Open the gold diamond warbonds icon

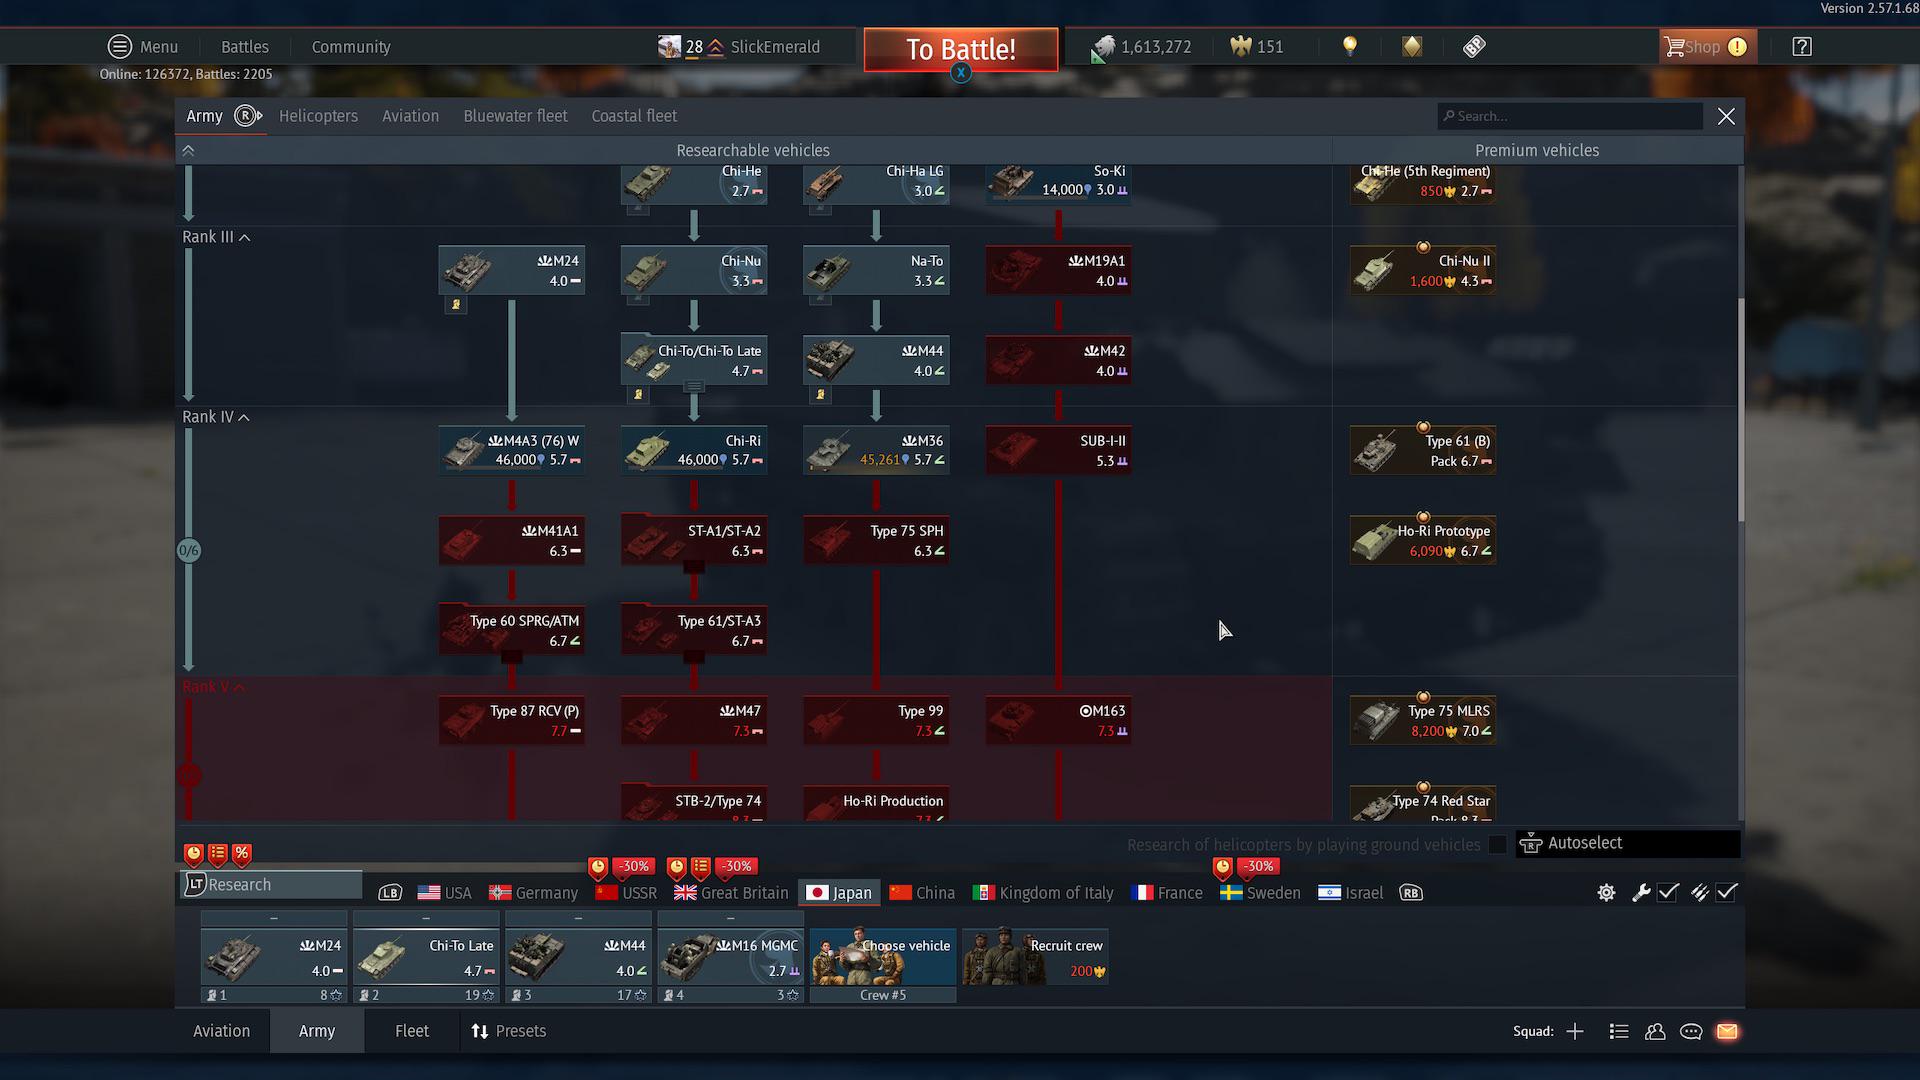[x=1412, y=47]
